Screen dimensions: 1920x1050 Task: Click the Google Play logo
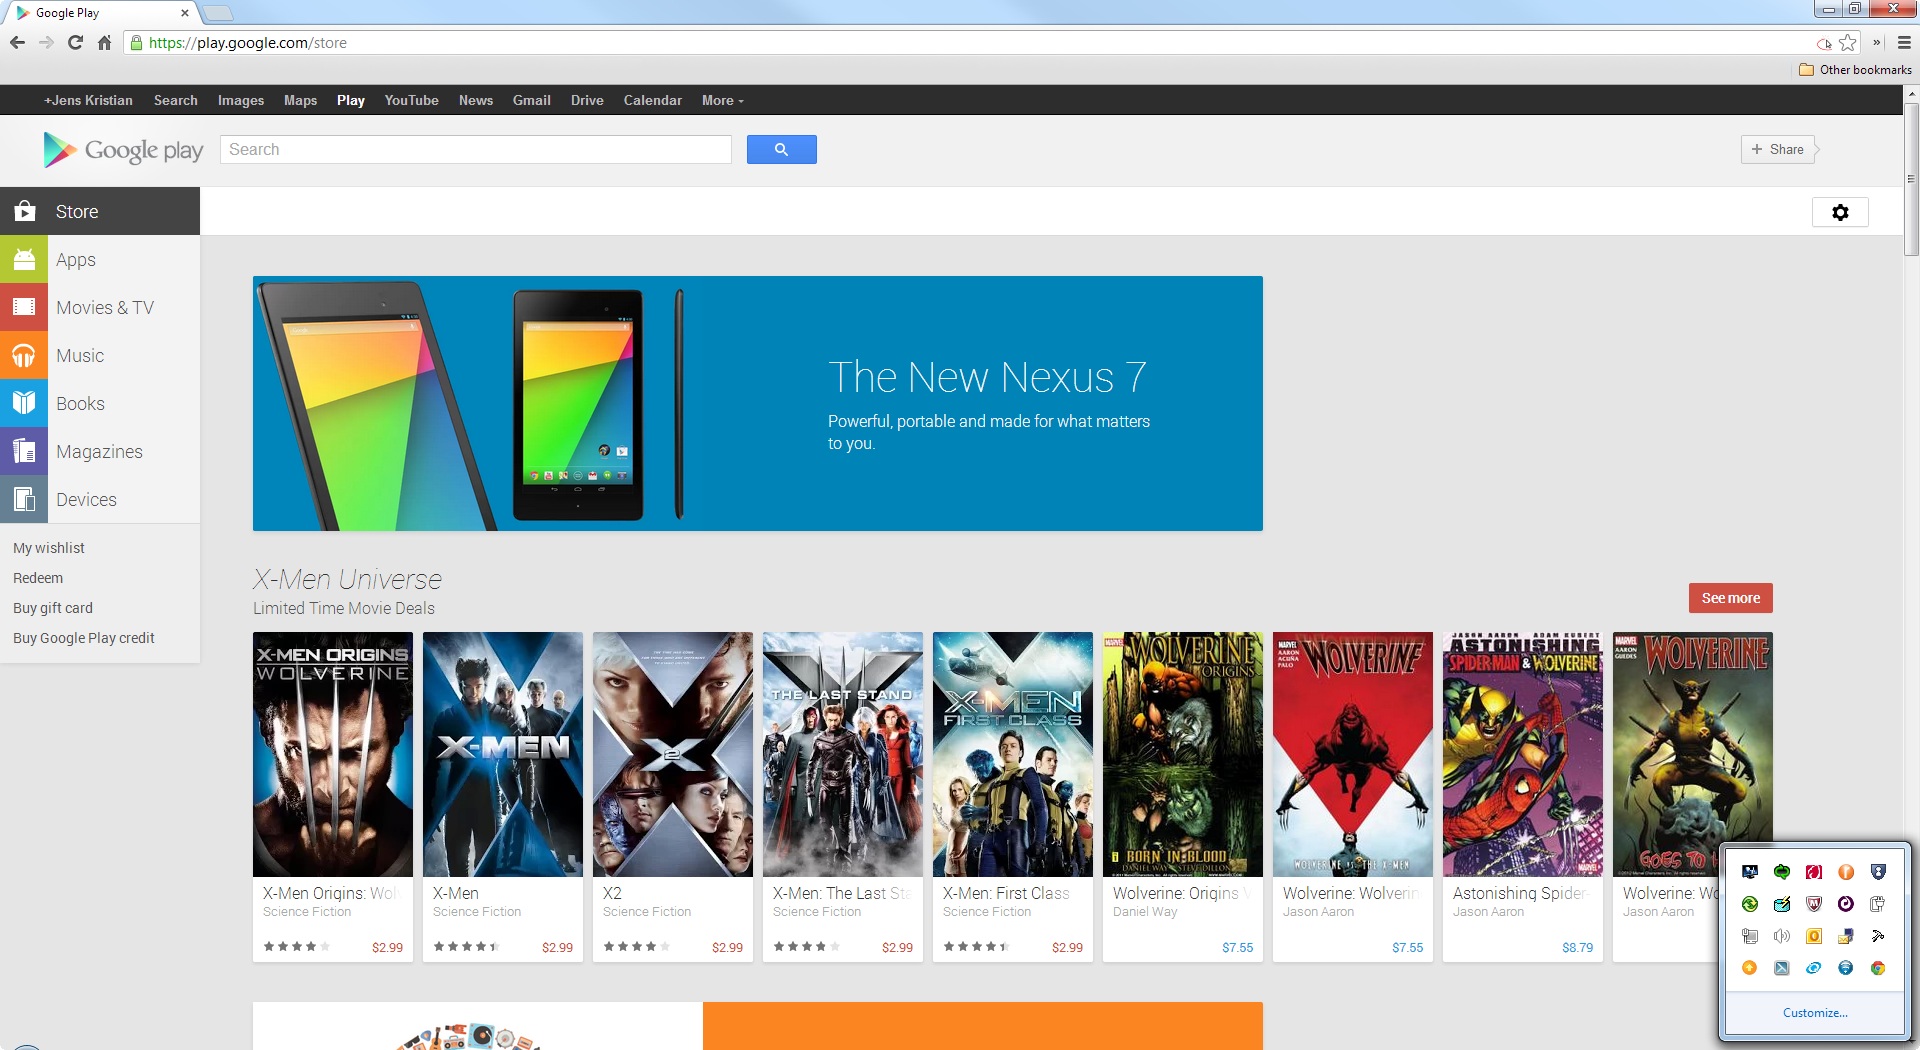tap(123, 149)
